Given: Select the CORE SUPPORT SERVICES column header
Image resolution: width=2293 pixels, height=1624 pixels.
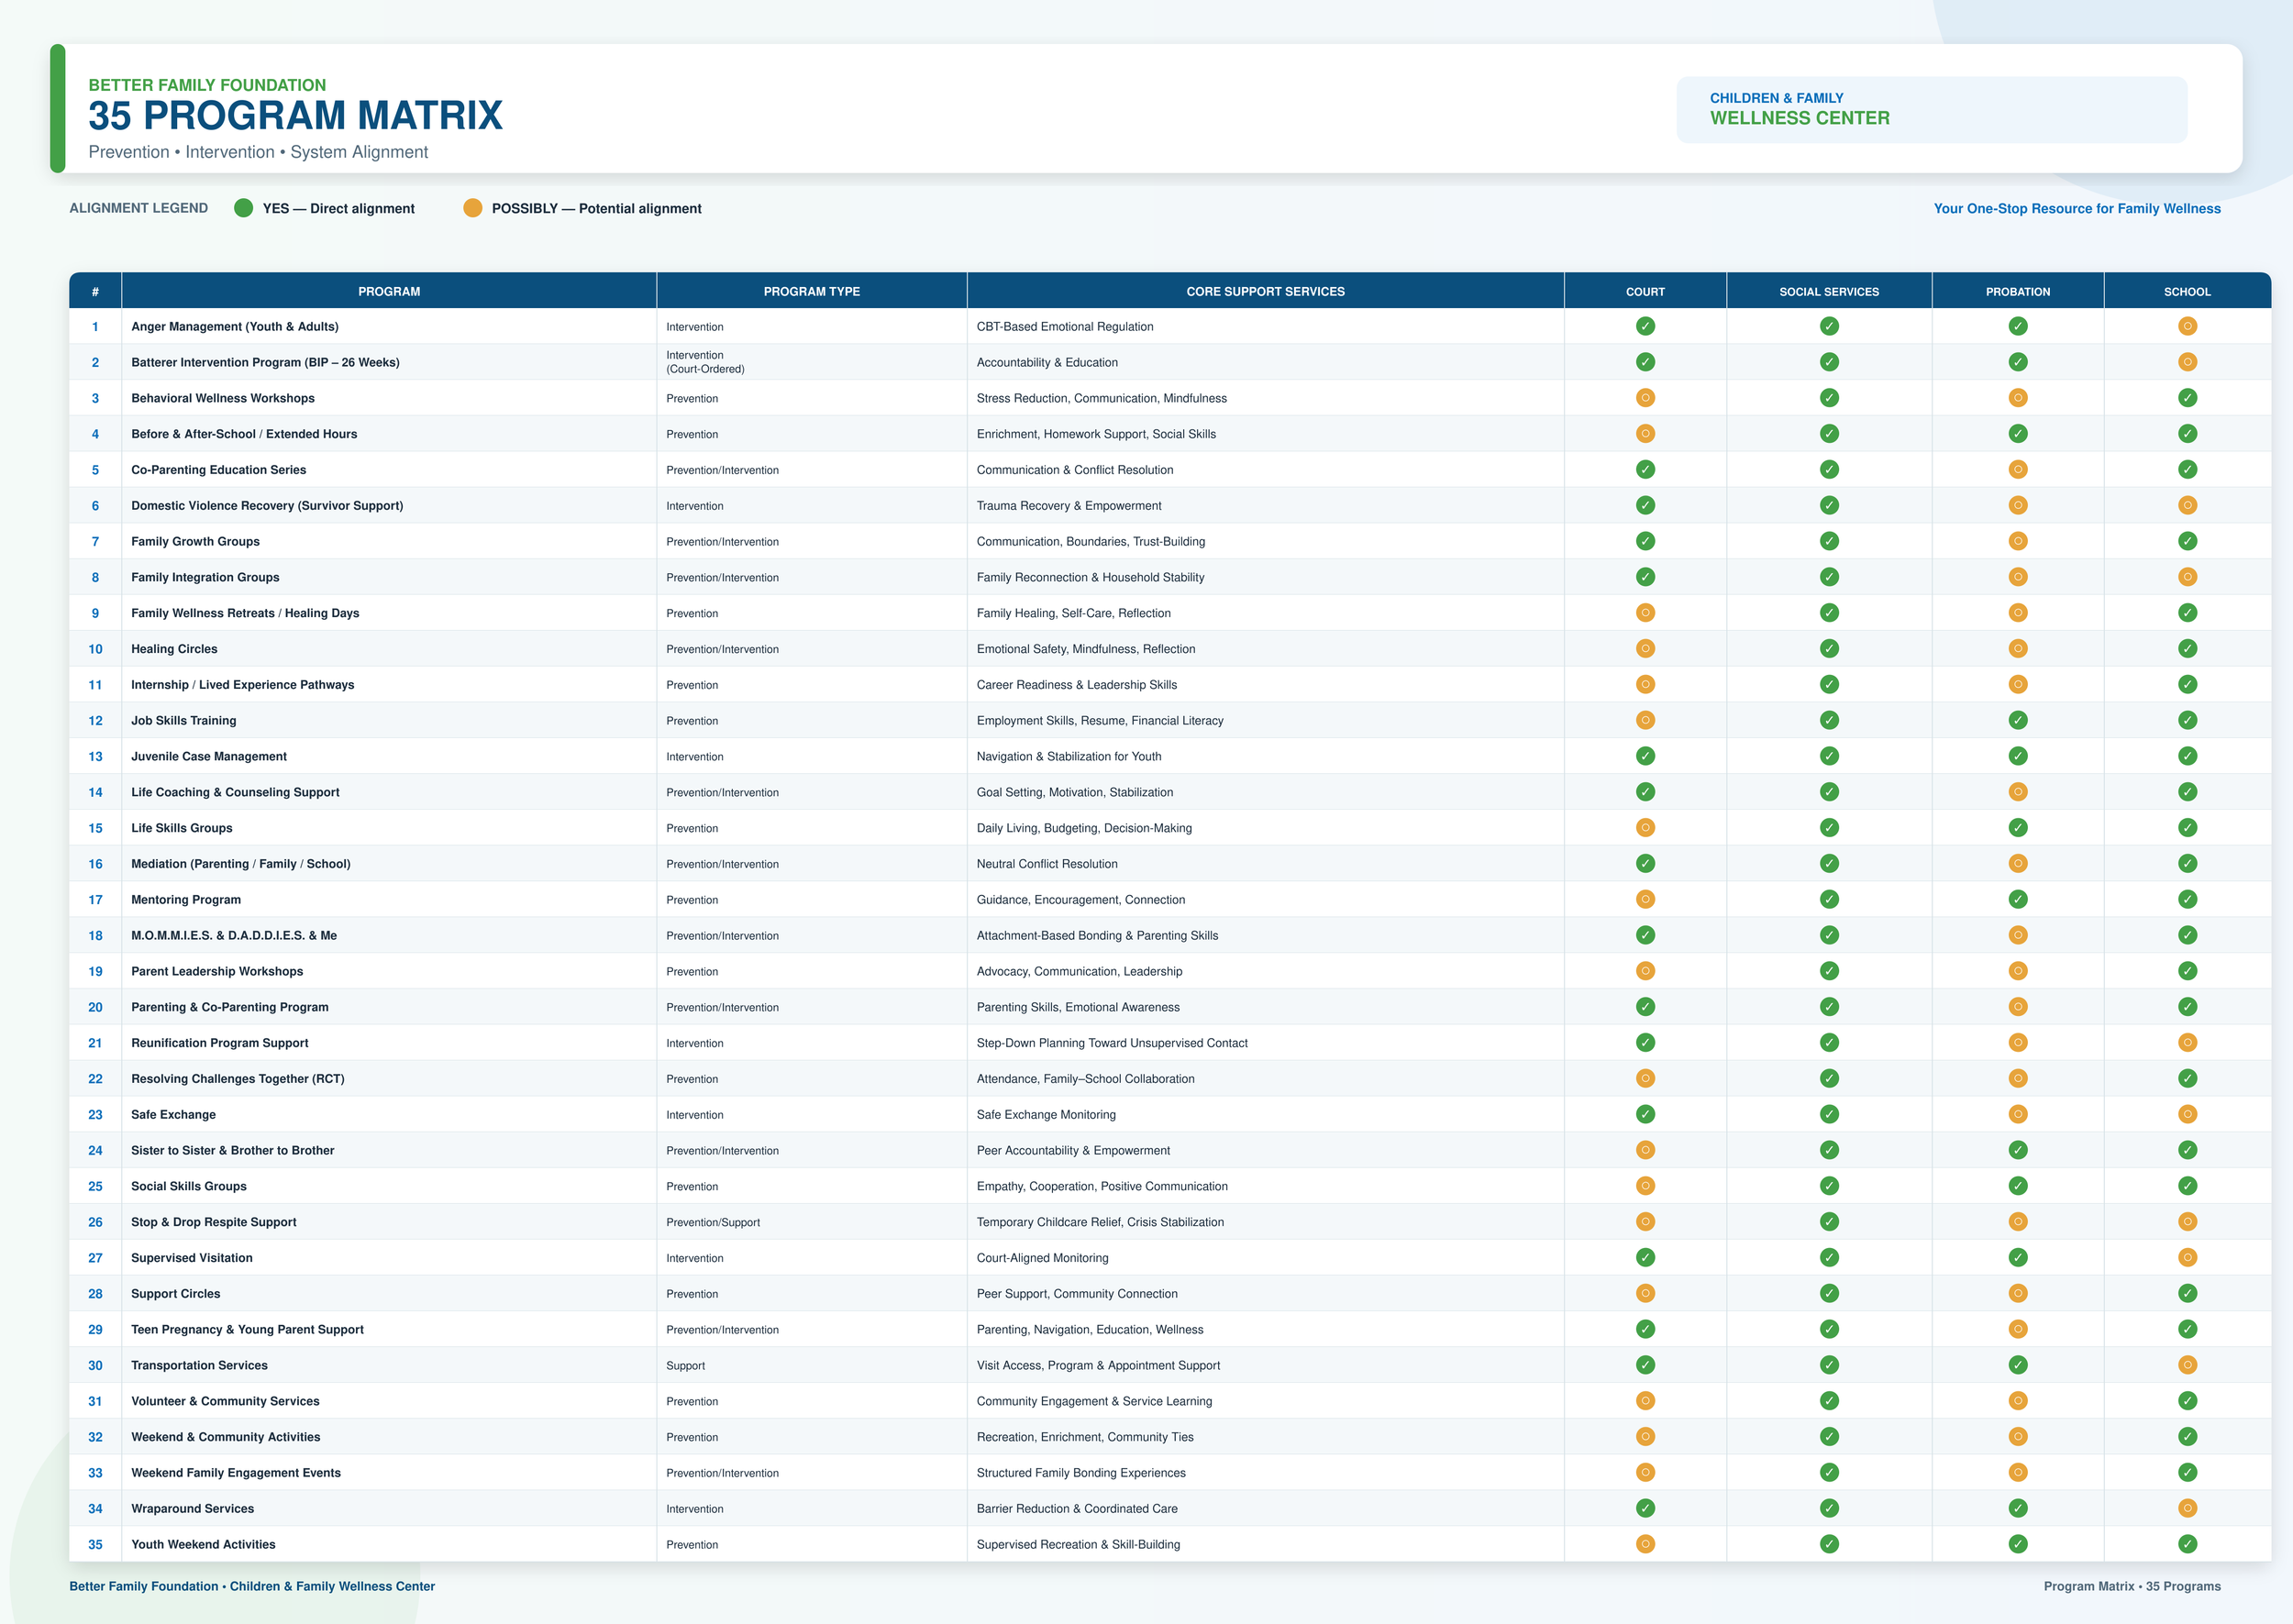Looking at the screenshot, I should coord(1265,291).
